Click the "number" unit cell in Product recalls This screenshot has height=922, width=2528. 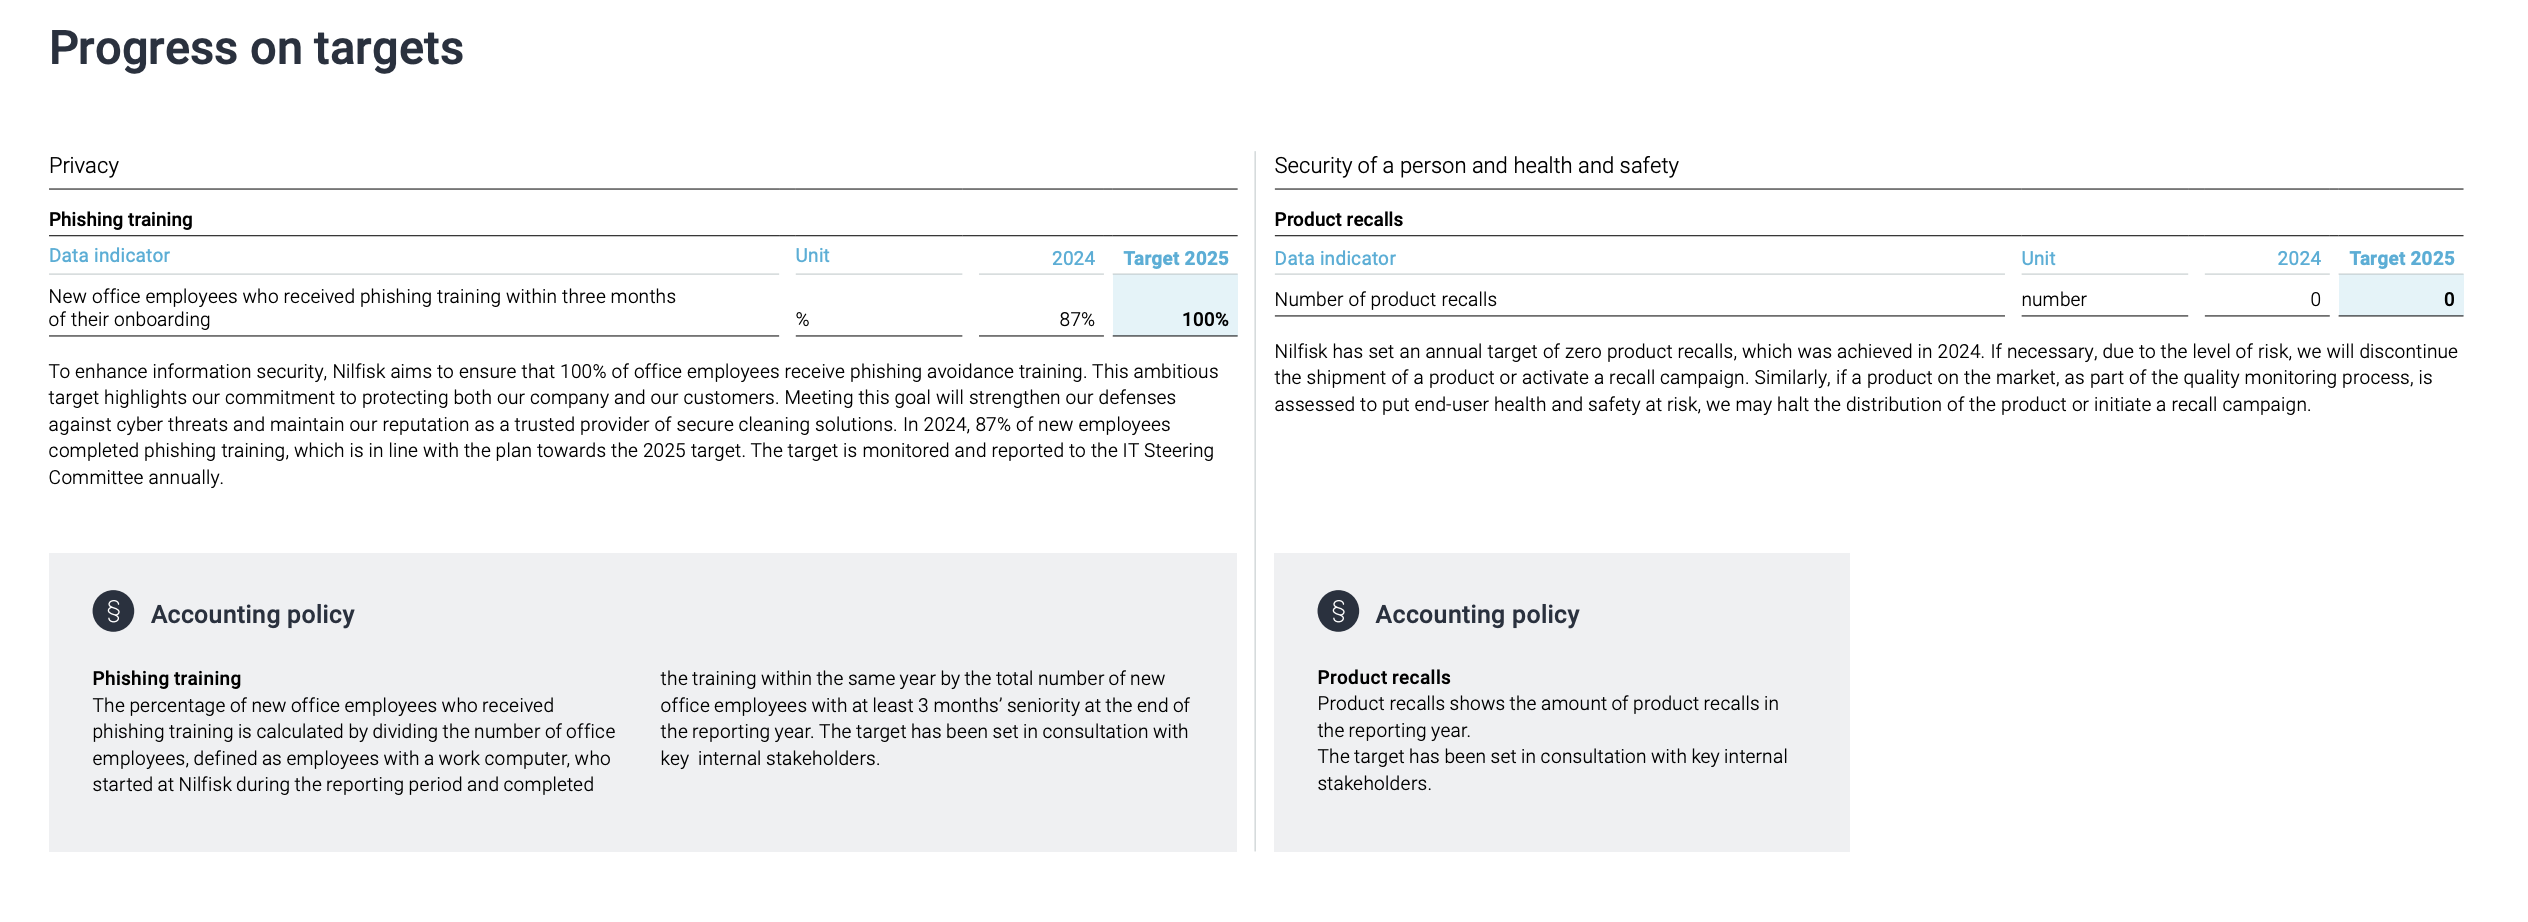tap(2053, 300)
